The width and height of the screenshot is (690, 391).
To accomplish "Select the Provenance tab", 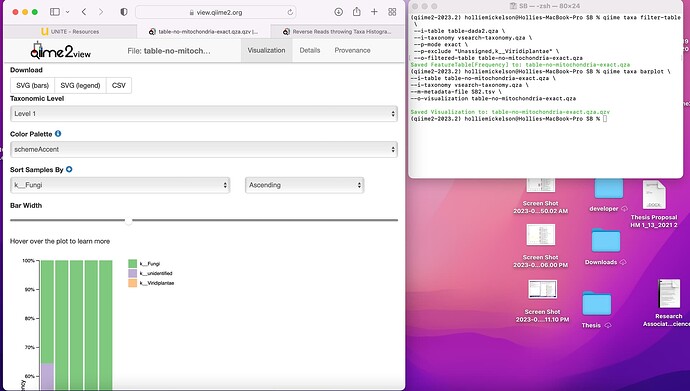I will 352,51.
